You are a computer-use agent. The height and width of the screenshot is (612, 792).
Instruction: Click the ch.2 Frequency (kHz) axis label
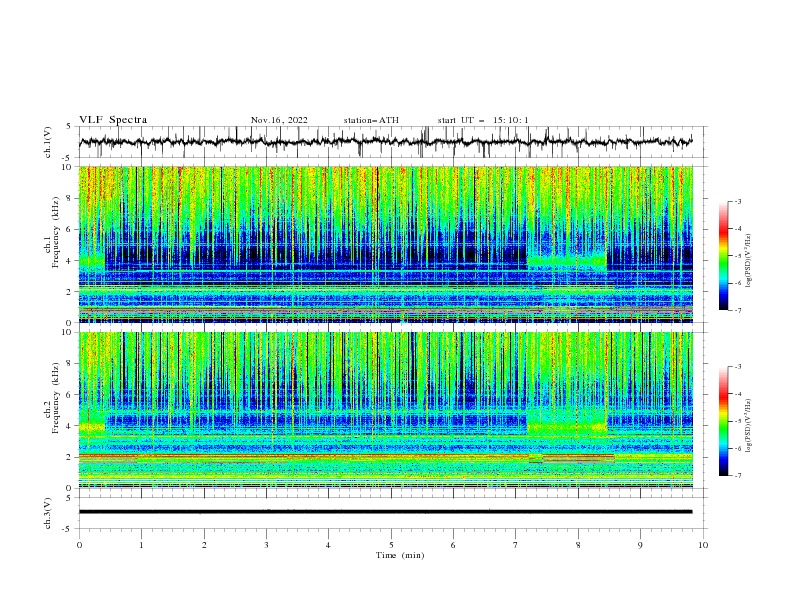pos(53,398)
